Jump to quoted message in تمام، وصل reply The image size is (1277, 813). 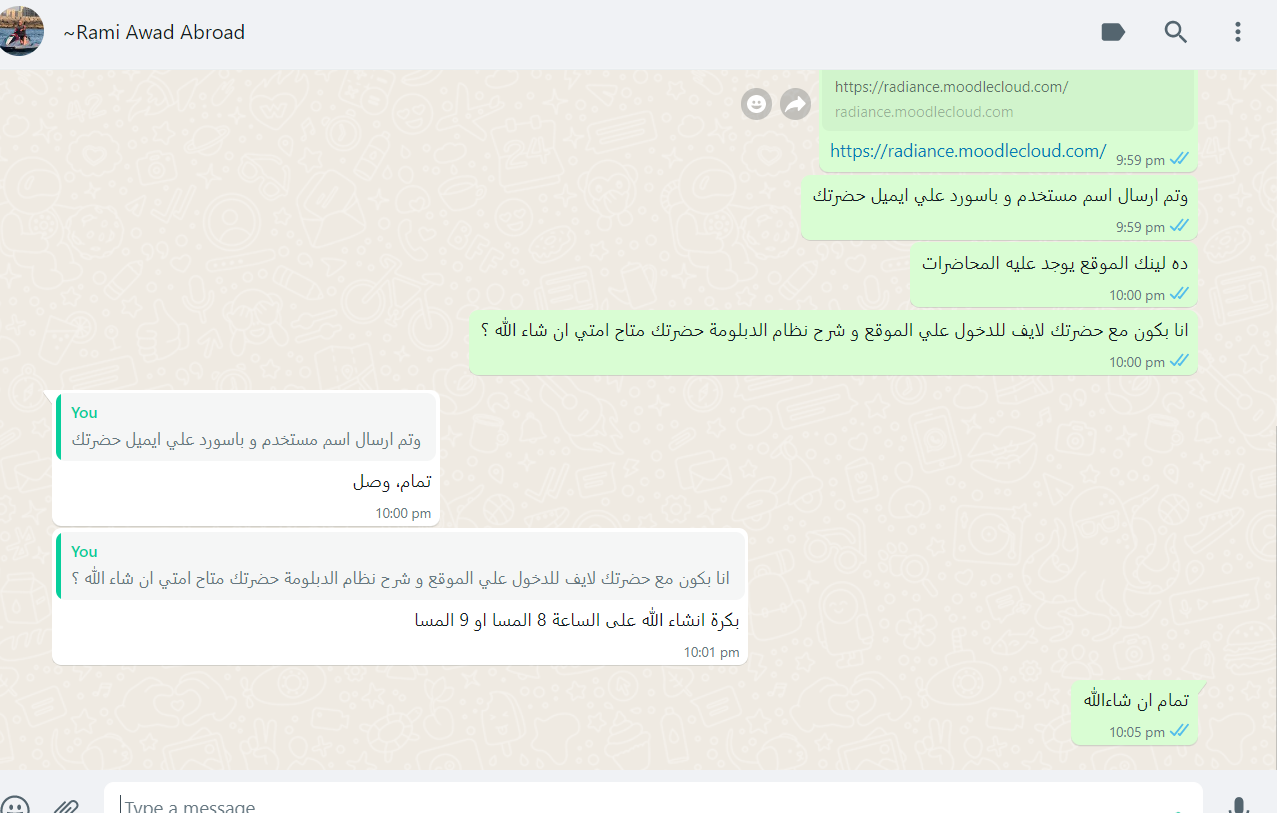pyautogui.click(x=247, y=427)
